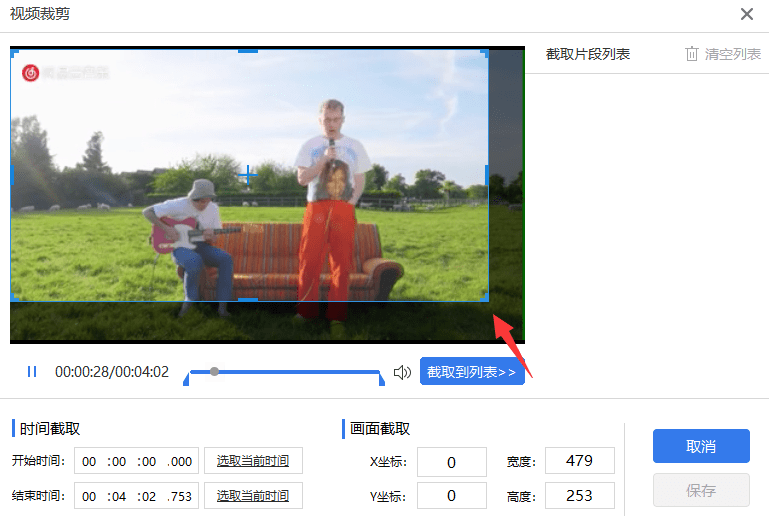
Task: Click the end time milliseconds field .753
Action: point(180,496)
